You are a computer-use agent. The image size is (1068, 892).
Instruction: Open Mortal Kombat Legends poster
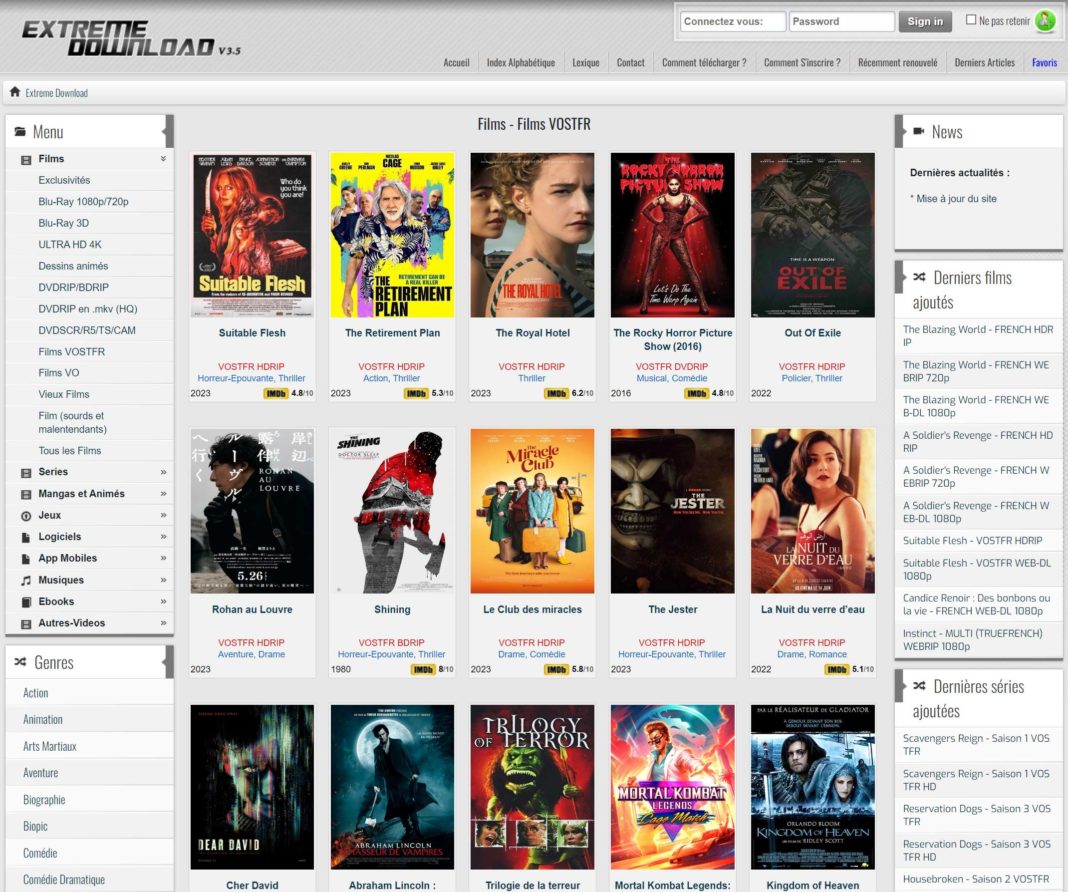(672, 787)
